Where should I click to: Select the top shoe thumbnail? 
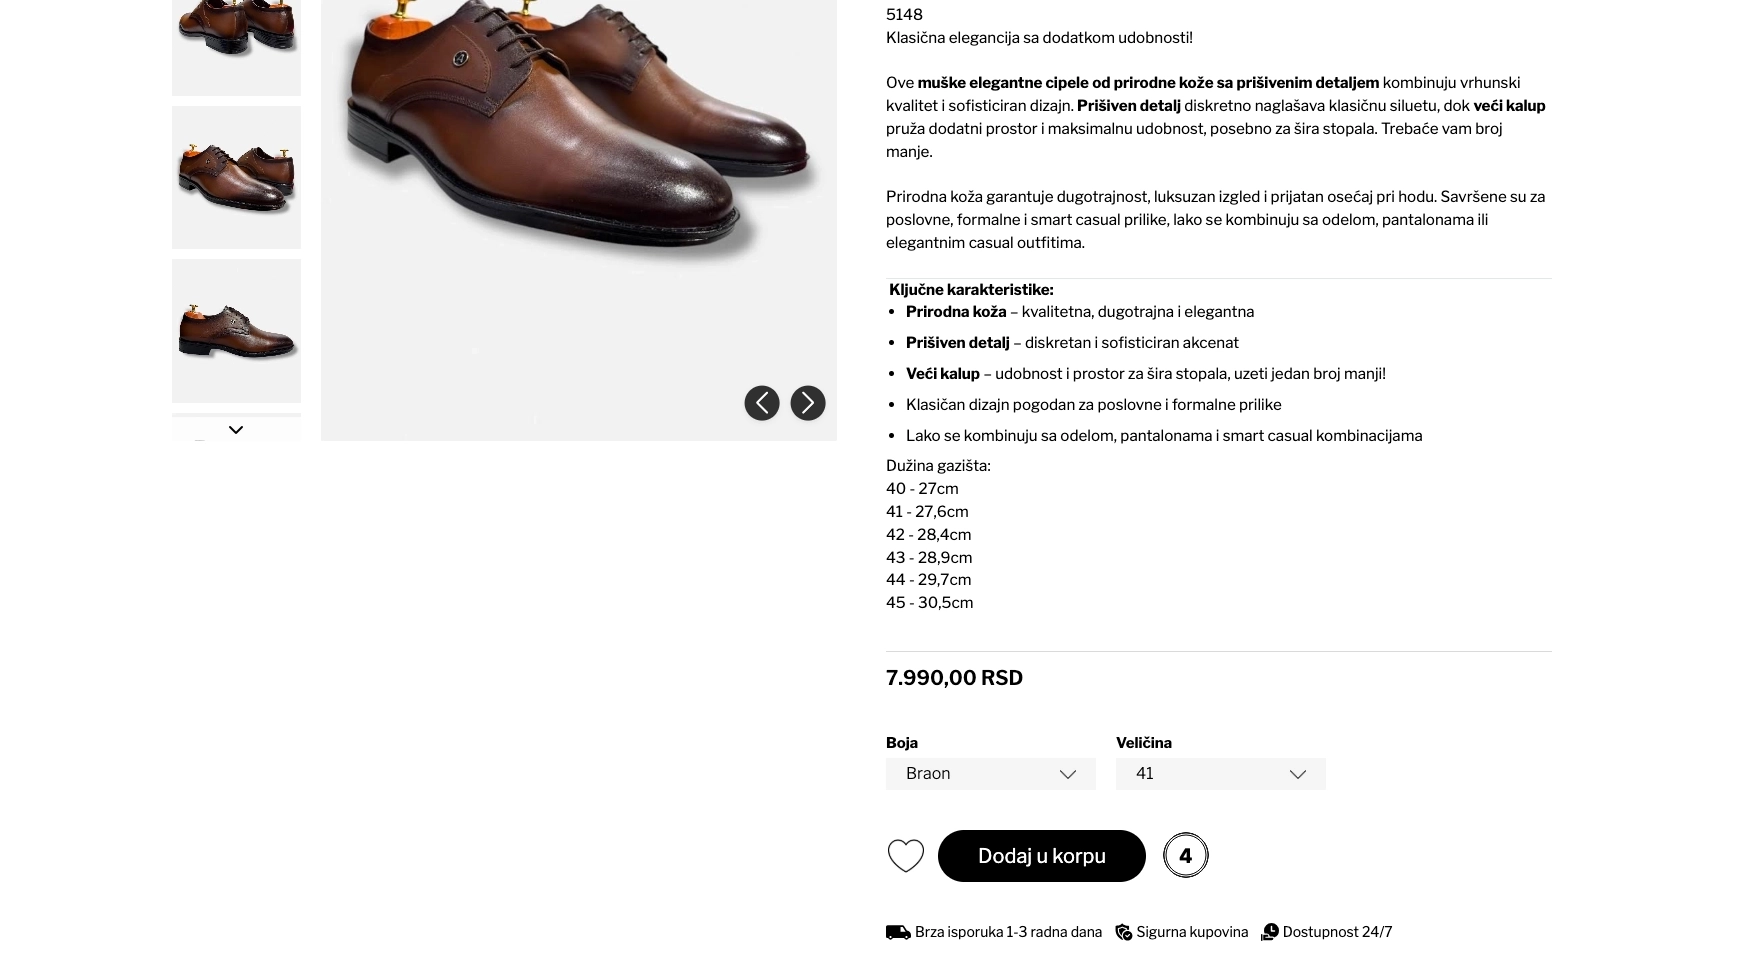click(236, 40)
